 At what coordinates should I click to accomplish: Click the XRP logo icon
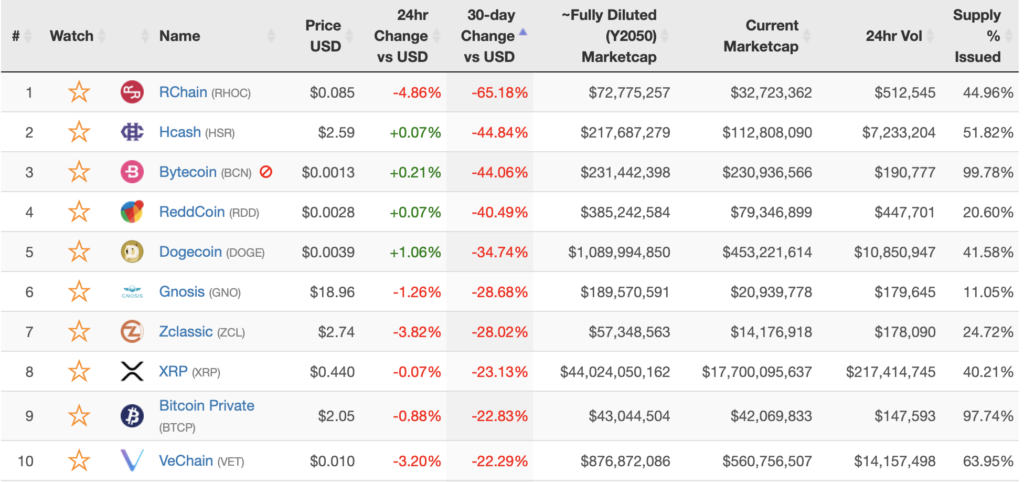pyautogui.click(x=132, y=372)
